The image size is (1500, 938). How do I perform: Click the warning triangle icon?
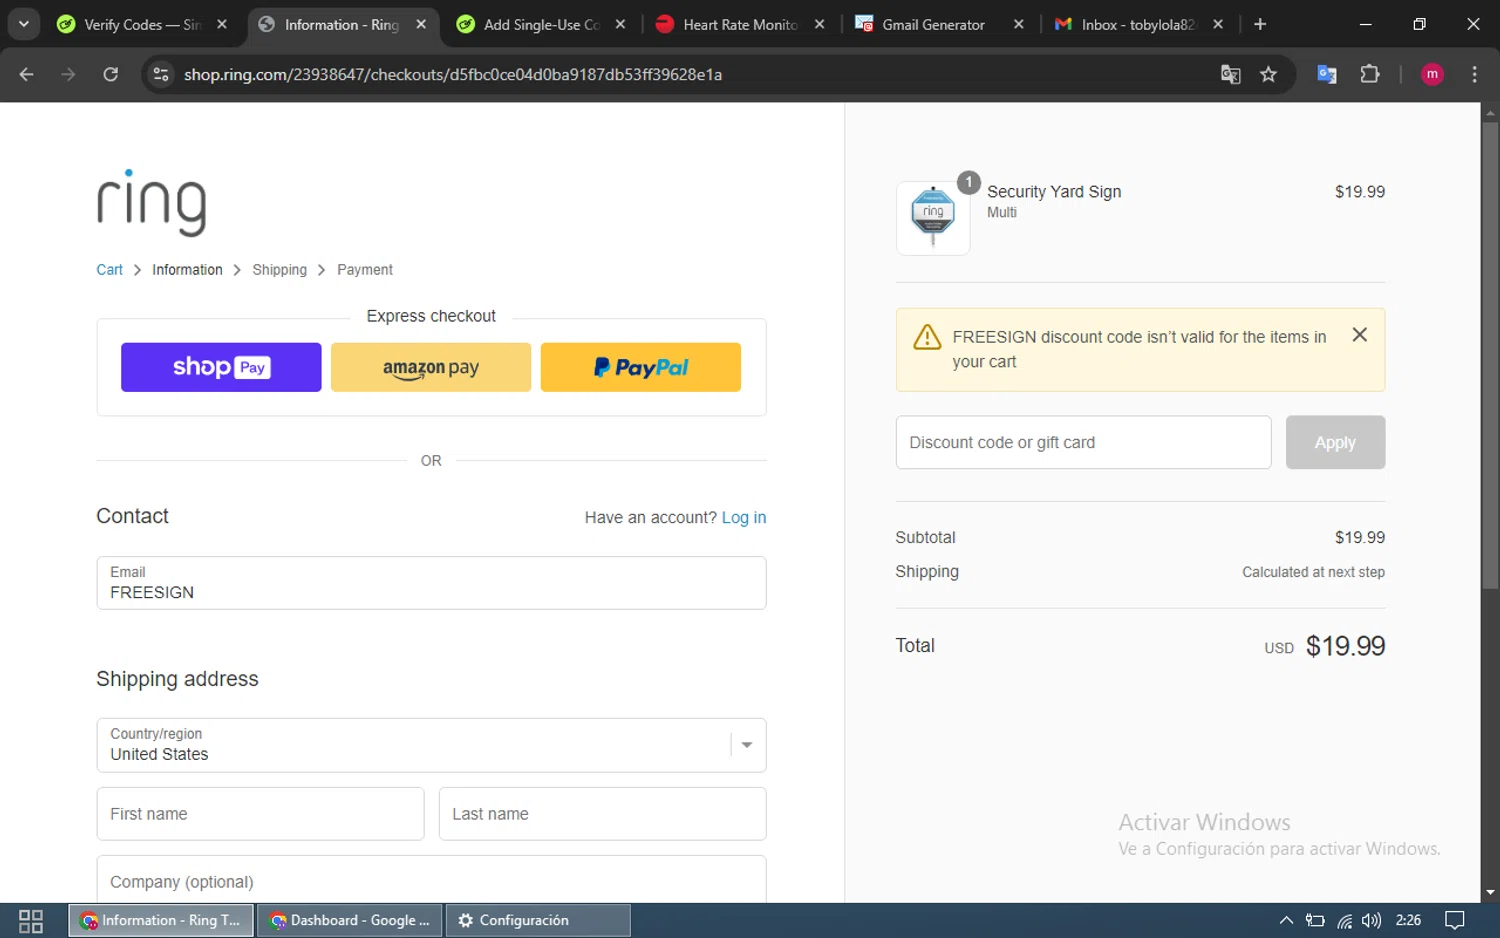tap(927, 337)
